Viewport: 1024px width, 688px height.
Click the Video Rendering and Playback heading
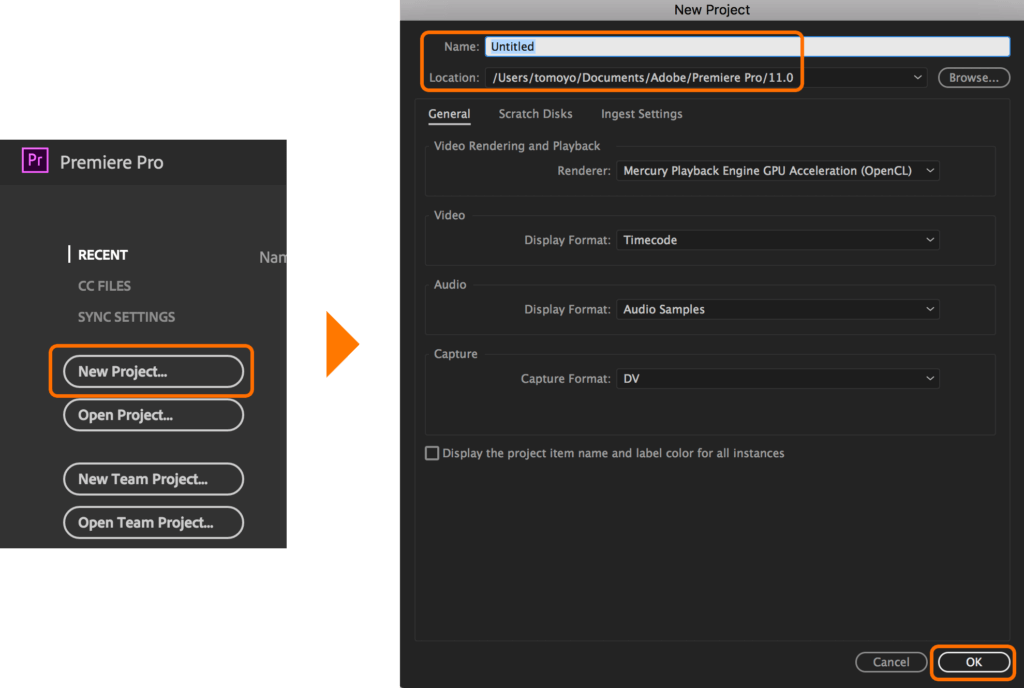[517, 146]
